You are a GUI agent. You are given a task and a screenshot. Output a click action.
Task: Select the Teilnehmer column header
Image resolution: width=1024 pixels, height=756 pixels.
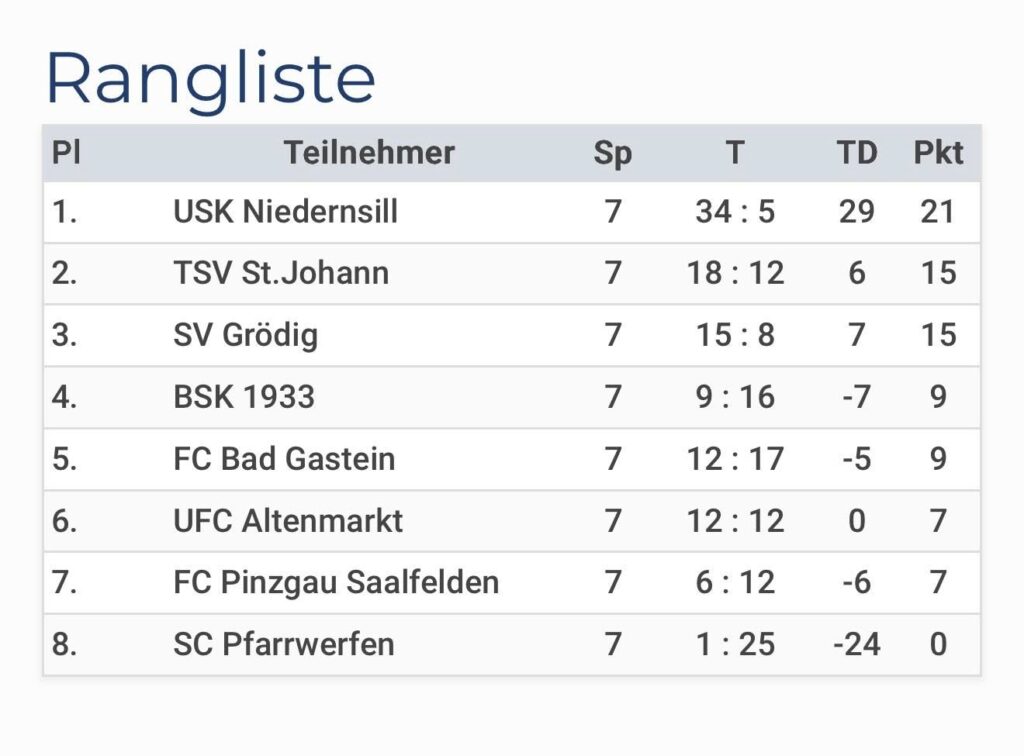[368, 153]
